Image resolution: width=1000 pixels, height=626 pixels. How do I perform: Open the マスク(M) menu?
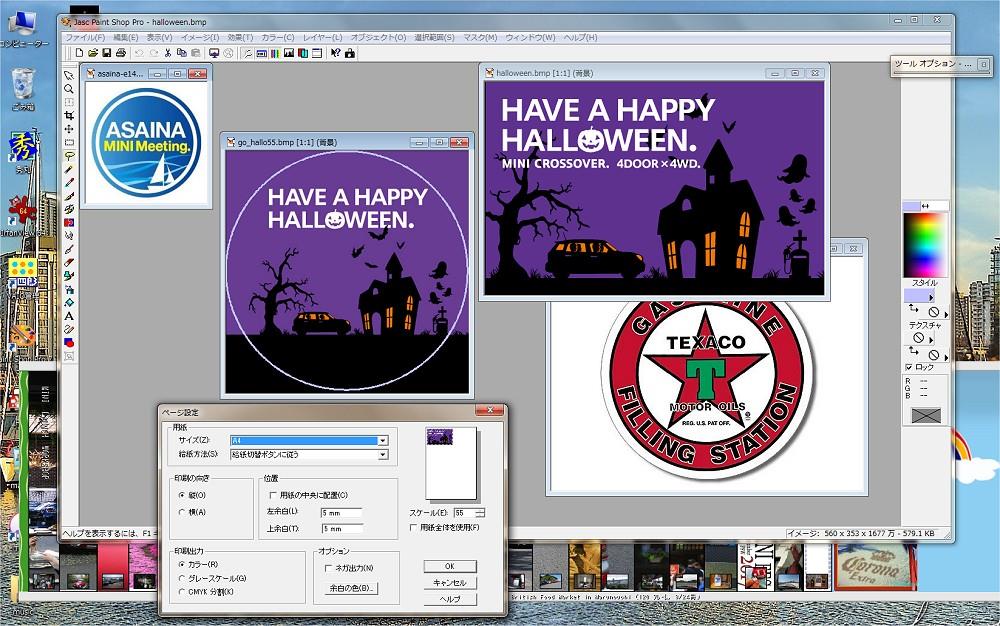click(x=480, y=38)
